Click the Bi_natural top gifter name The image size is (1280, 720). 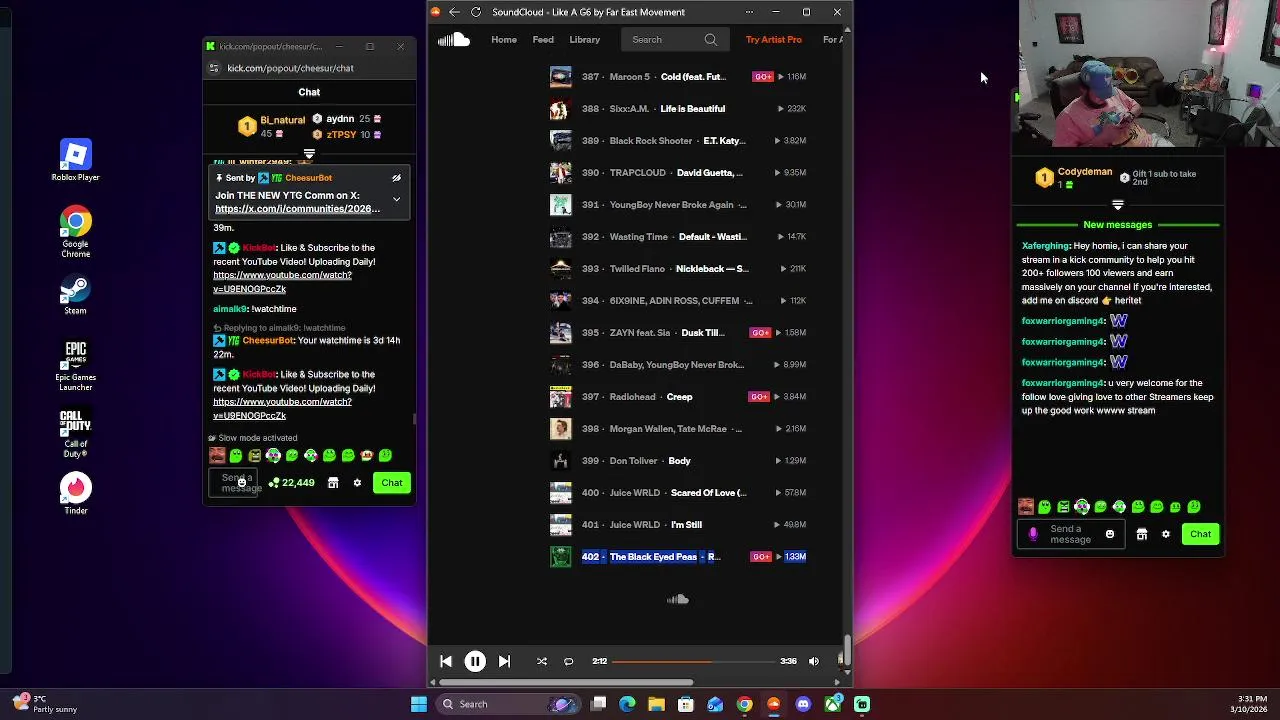(x=283, y=120)
